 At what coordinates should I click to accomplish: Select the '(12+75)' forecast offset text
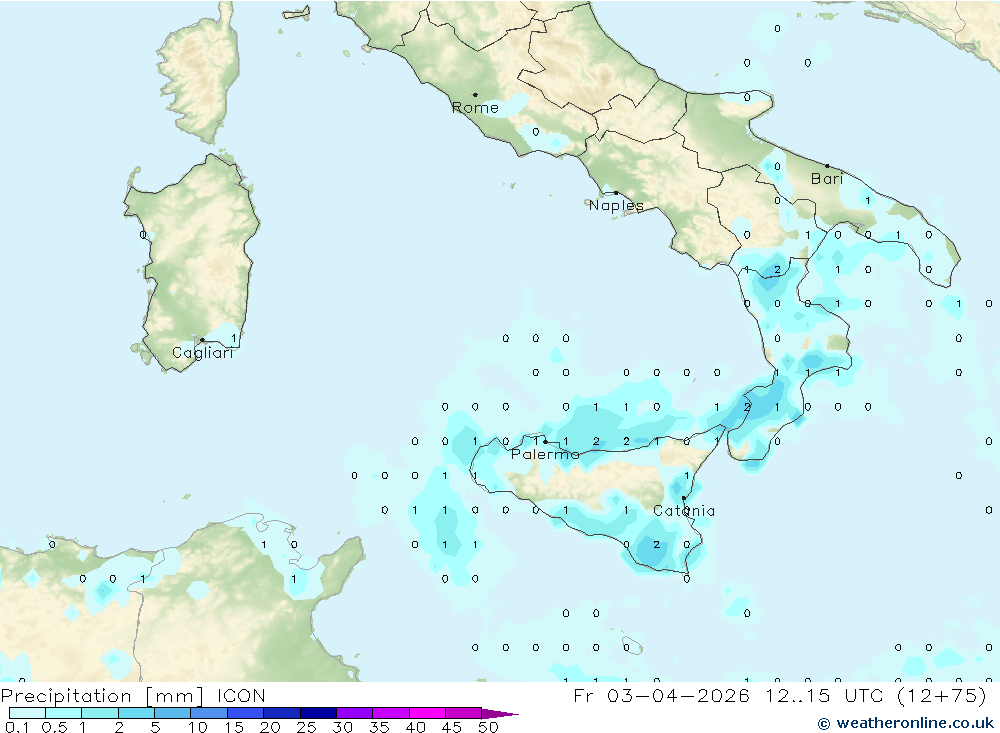coord(942,695)
